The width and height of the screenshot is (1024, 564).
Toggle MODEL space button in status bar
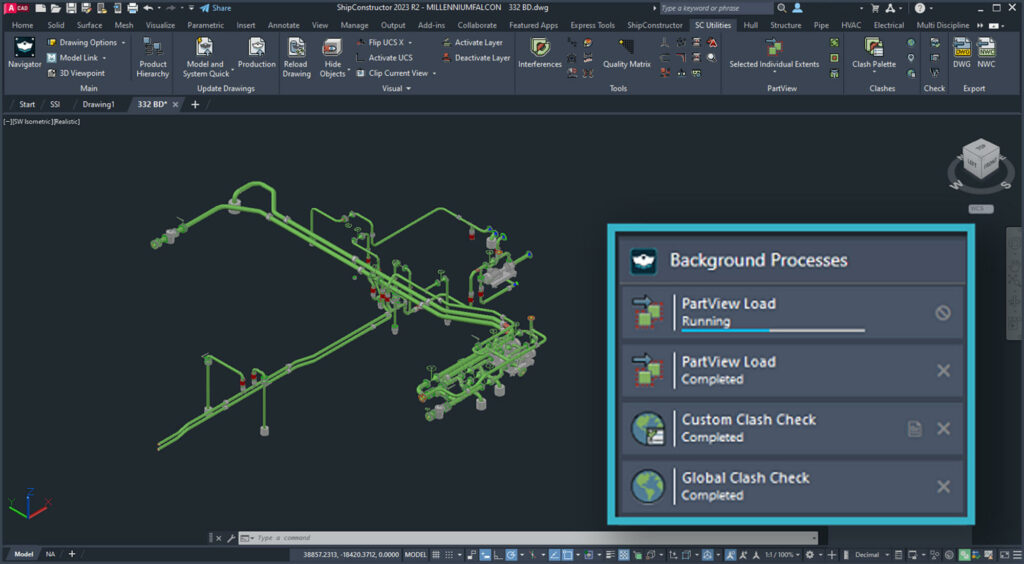coord(415,555)
